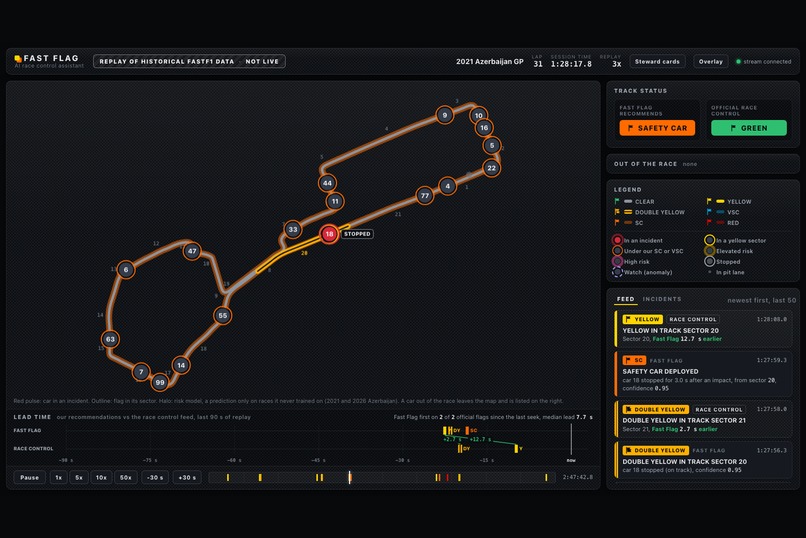Click the total duration 2:47:42.8
The width and height of the screenshot is (806, 538).
(578, 477)
